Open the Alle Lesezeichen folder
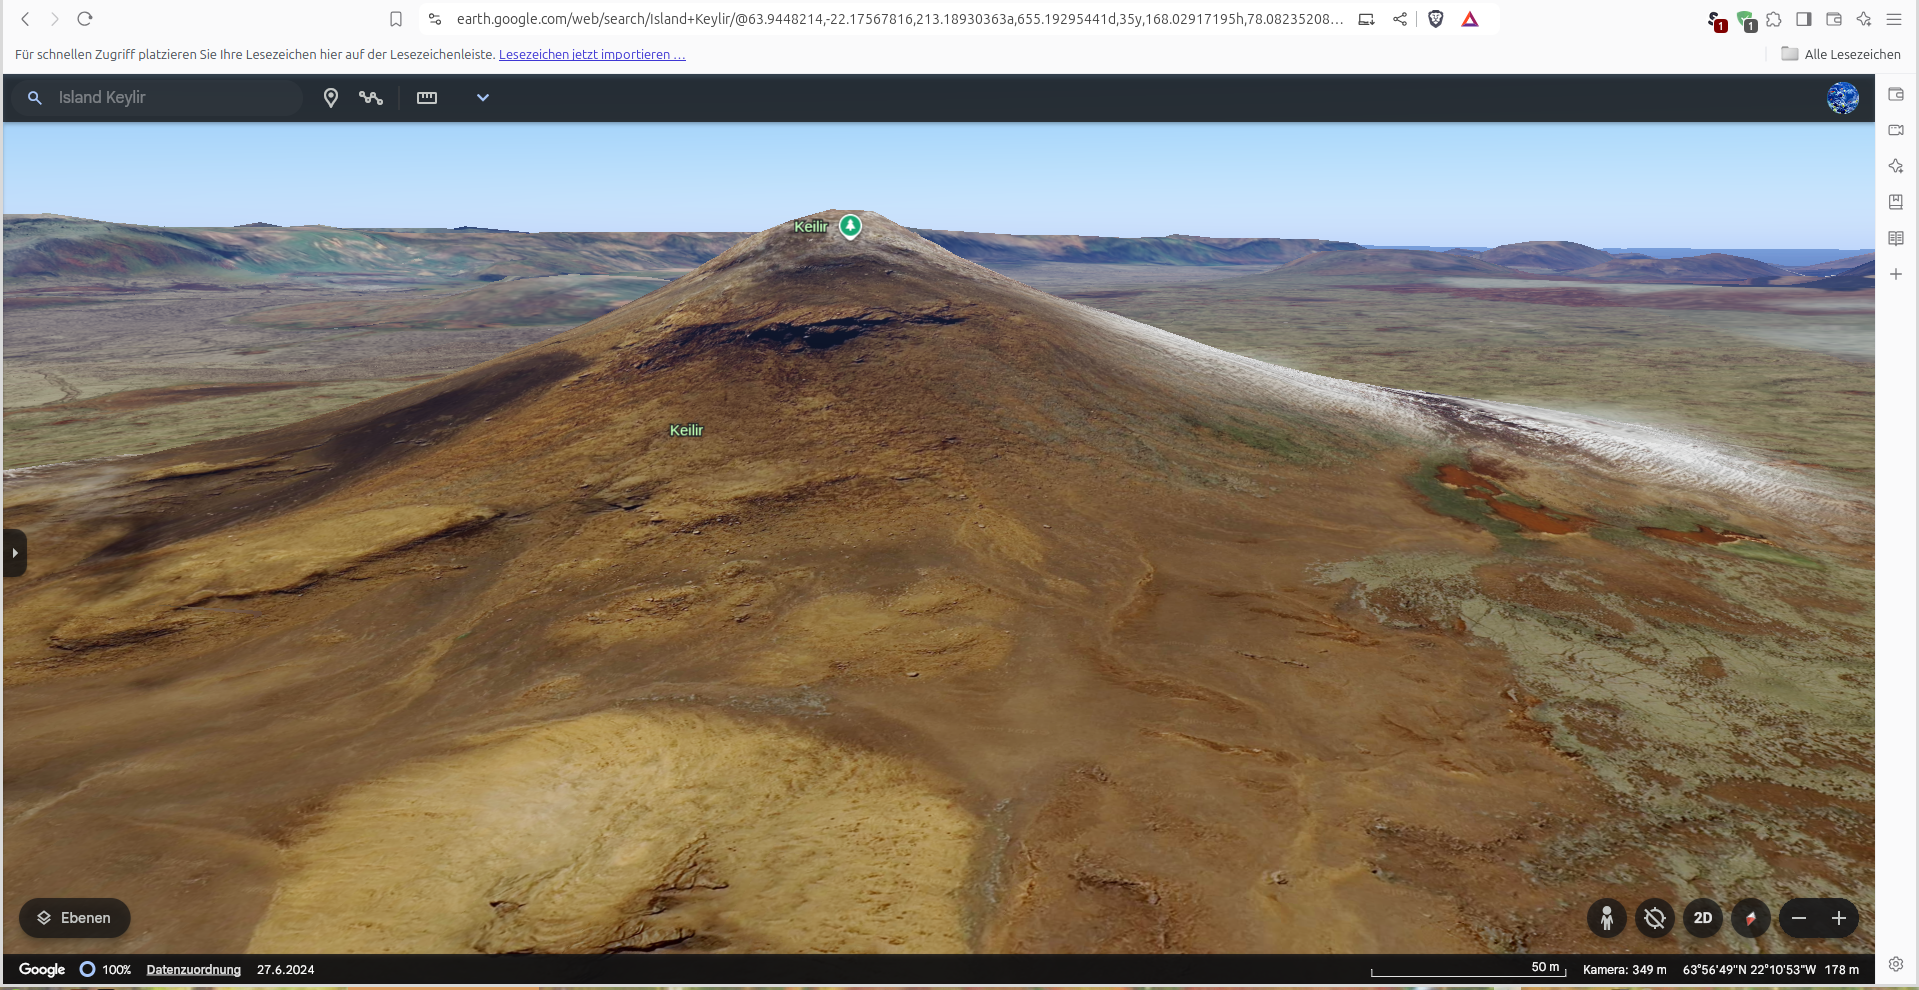 [x=1841, y=55]
